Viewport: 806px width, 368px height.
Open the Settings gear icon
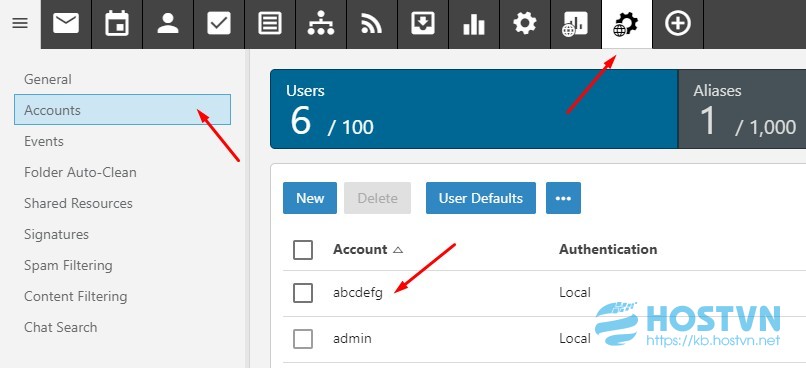pos(525,24)
